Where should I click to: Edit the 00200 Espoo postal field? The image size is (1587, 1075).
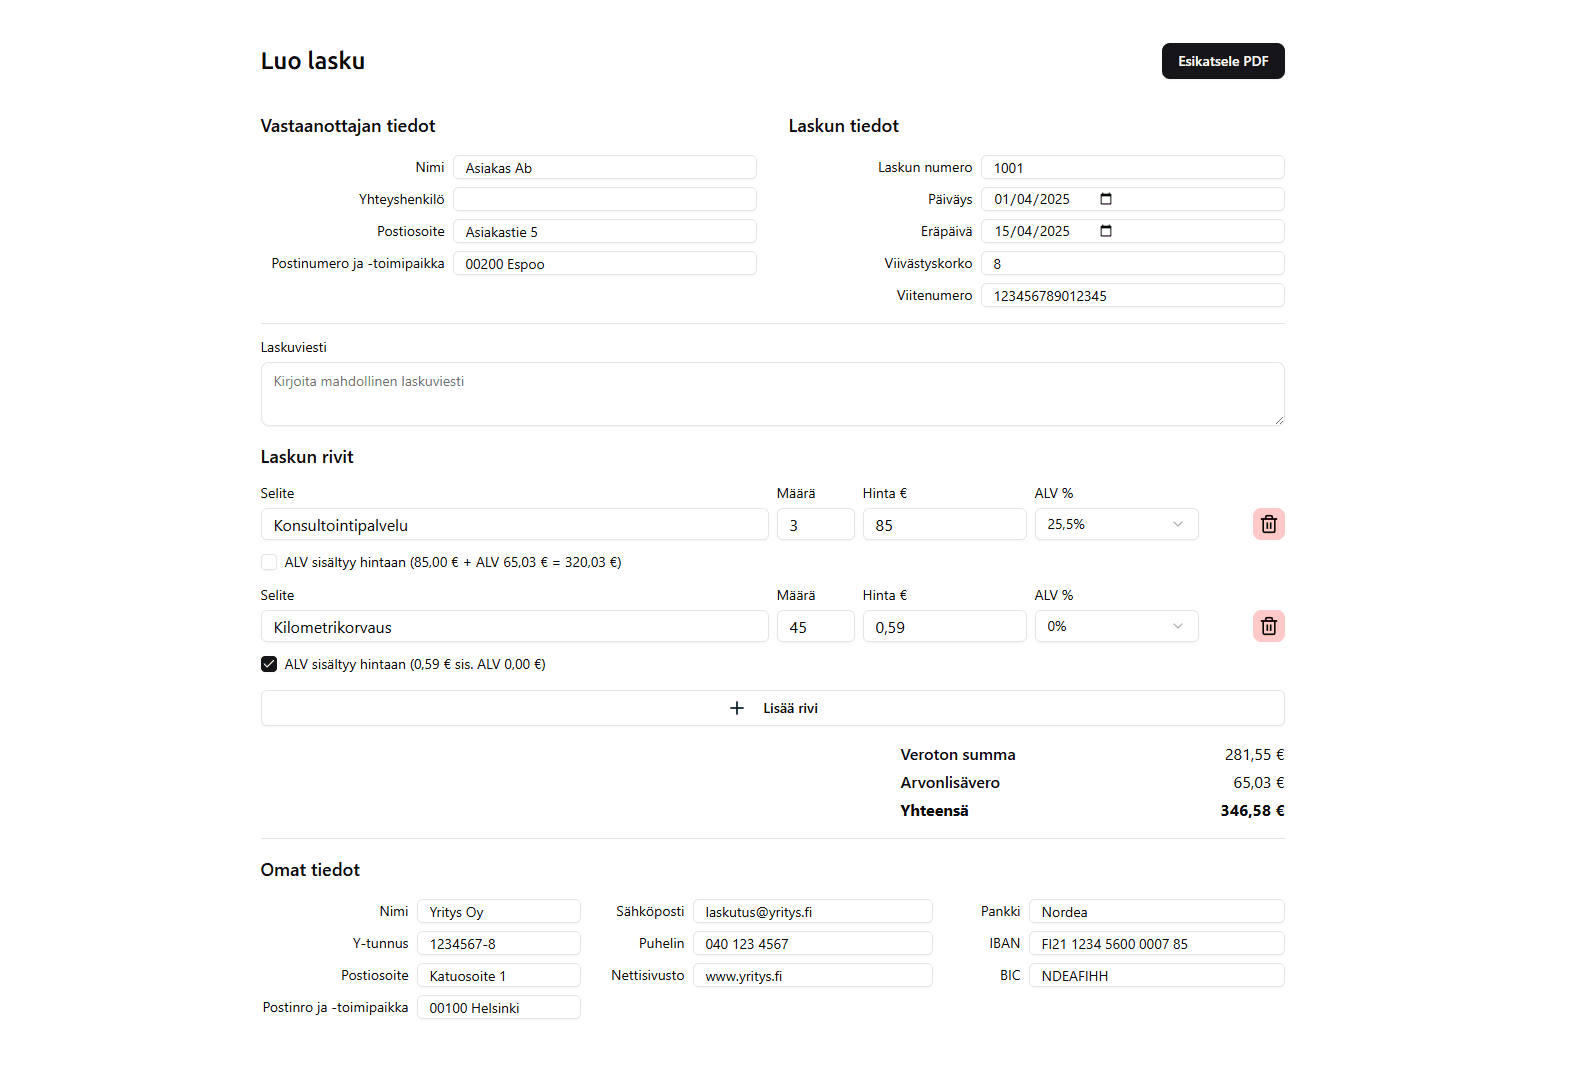click(605, 263)
